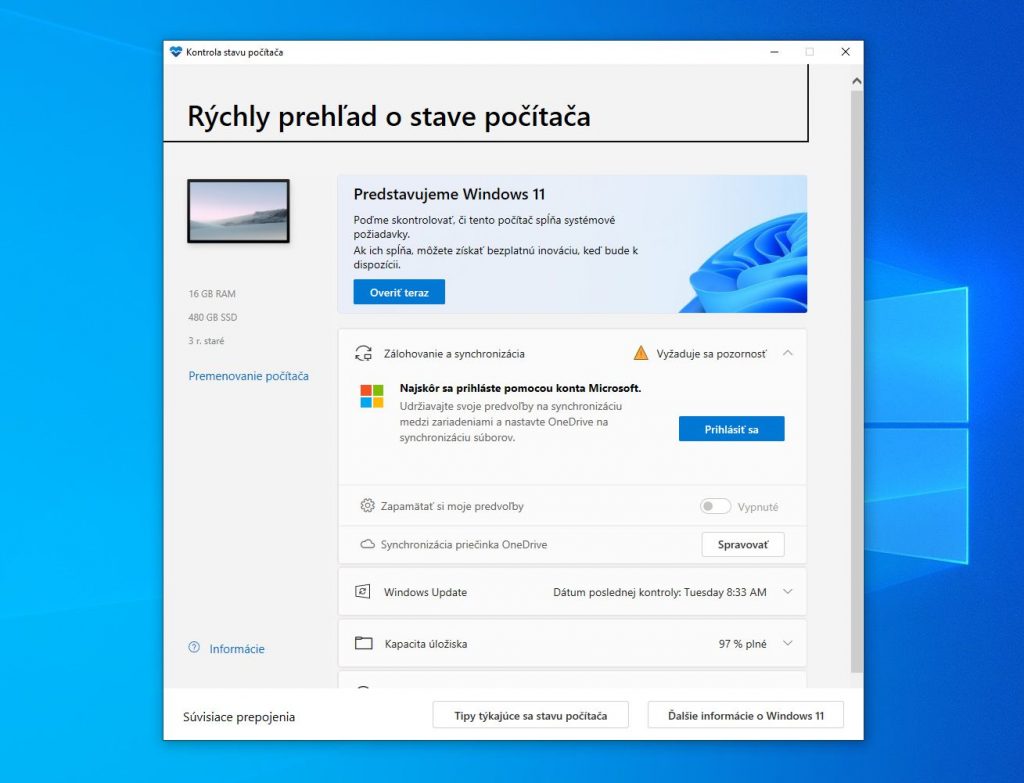Click the OneDrive cloud icon

click(367, 545)
